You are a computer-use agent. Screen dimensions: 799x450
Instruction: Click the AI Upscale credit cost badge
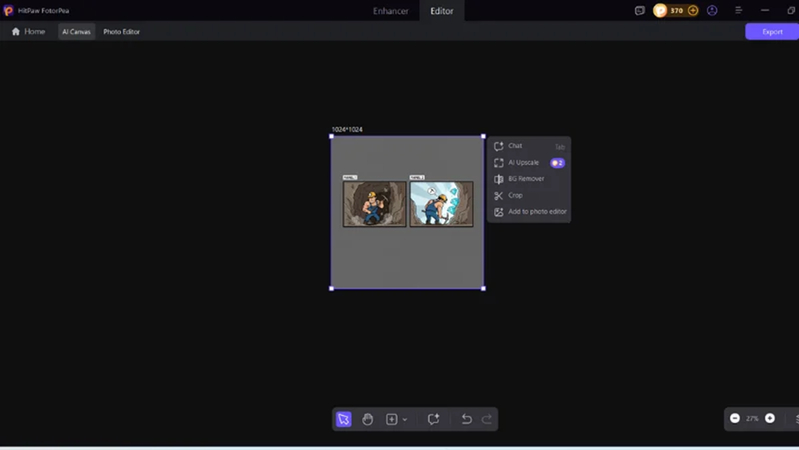(557, 163)
